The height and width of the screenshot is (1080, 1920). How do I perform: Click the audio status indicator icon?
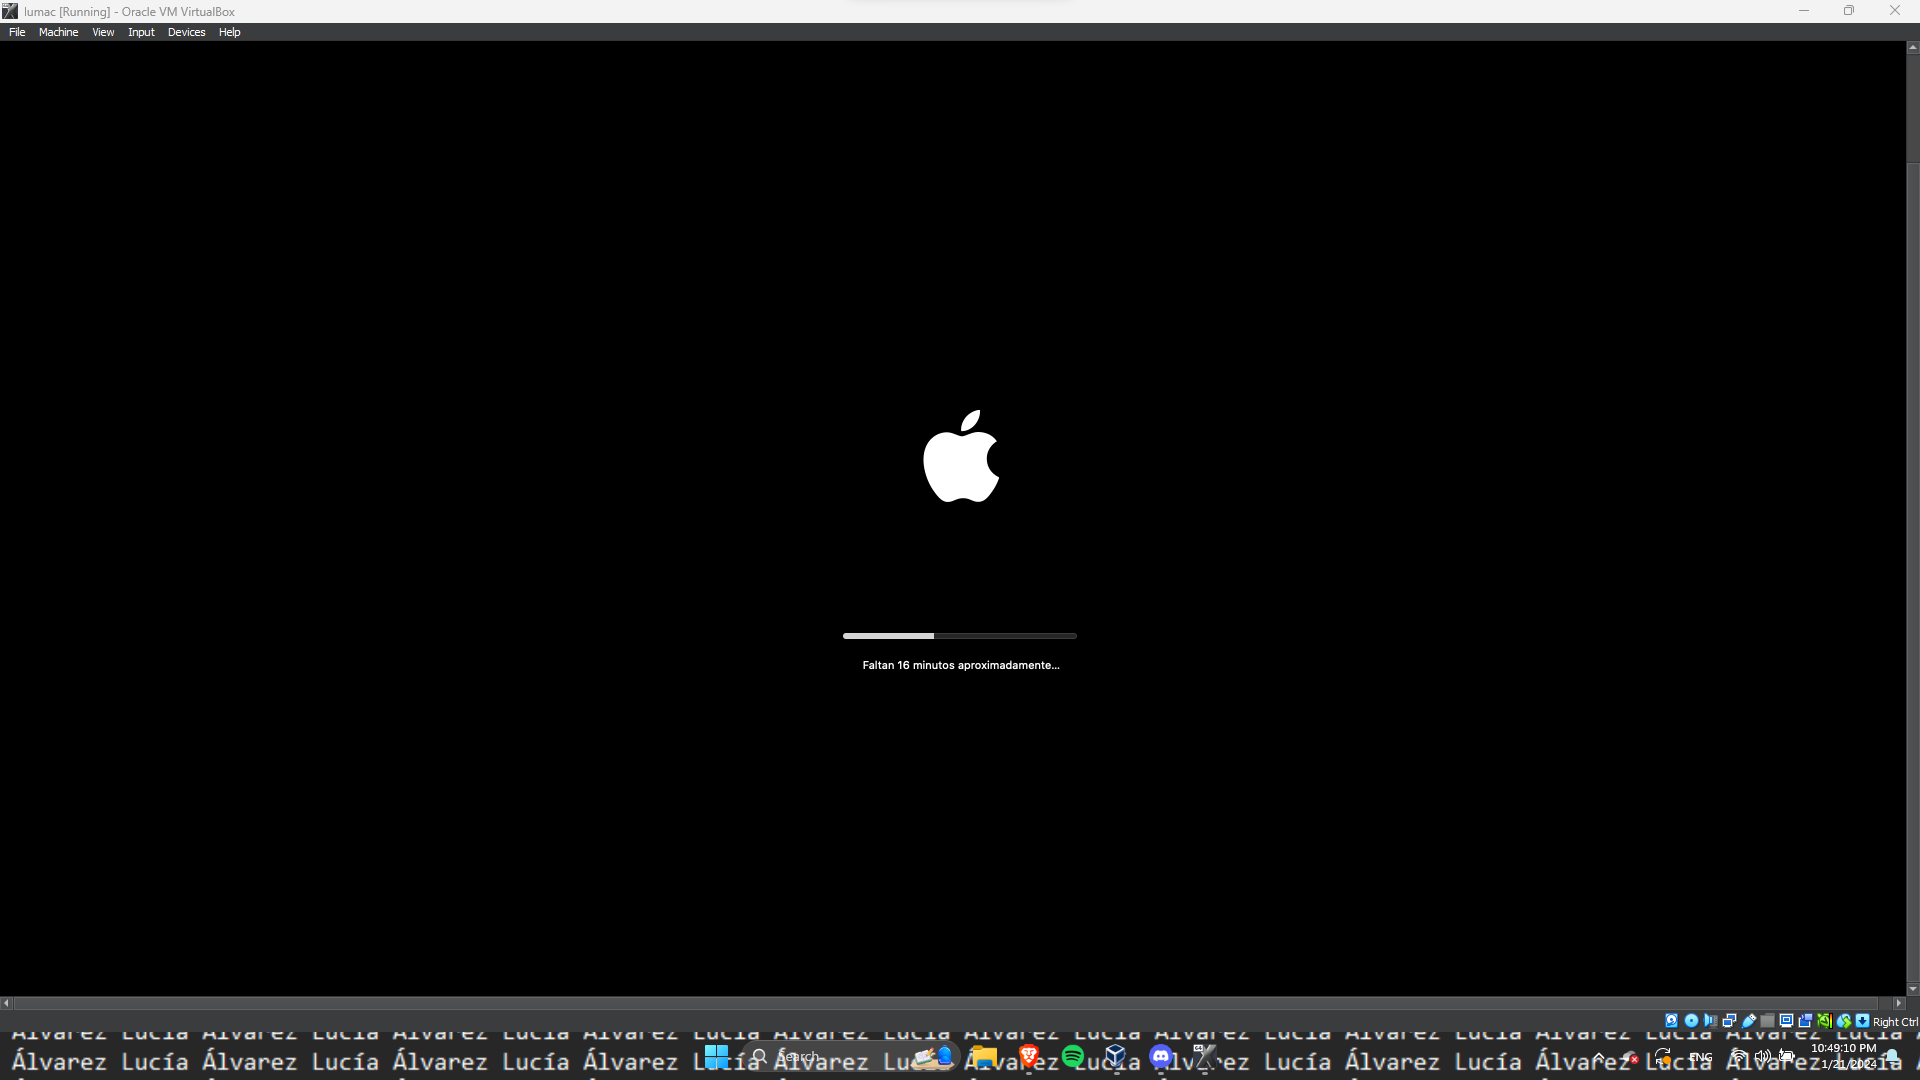click(x=1710, y=1021)
